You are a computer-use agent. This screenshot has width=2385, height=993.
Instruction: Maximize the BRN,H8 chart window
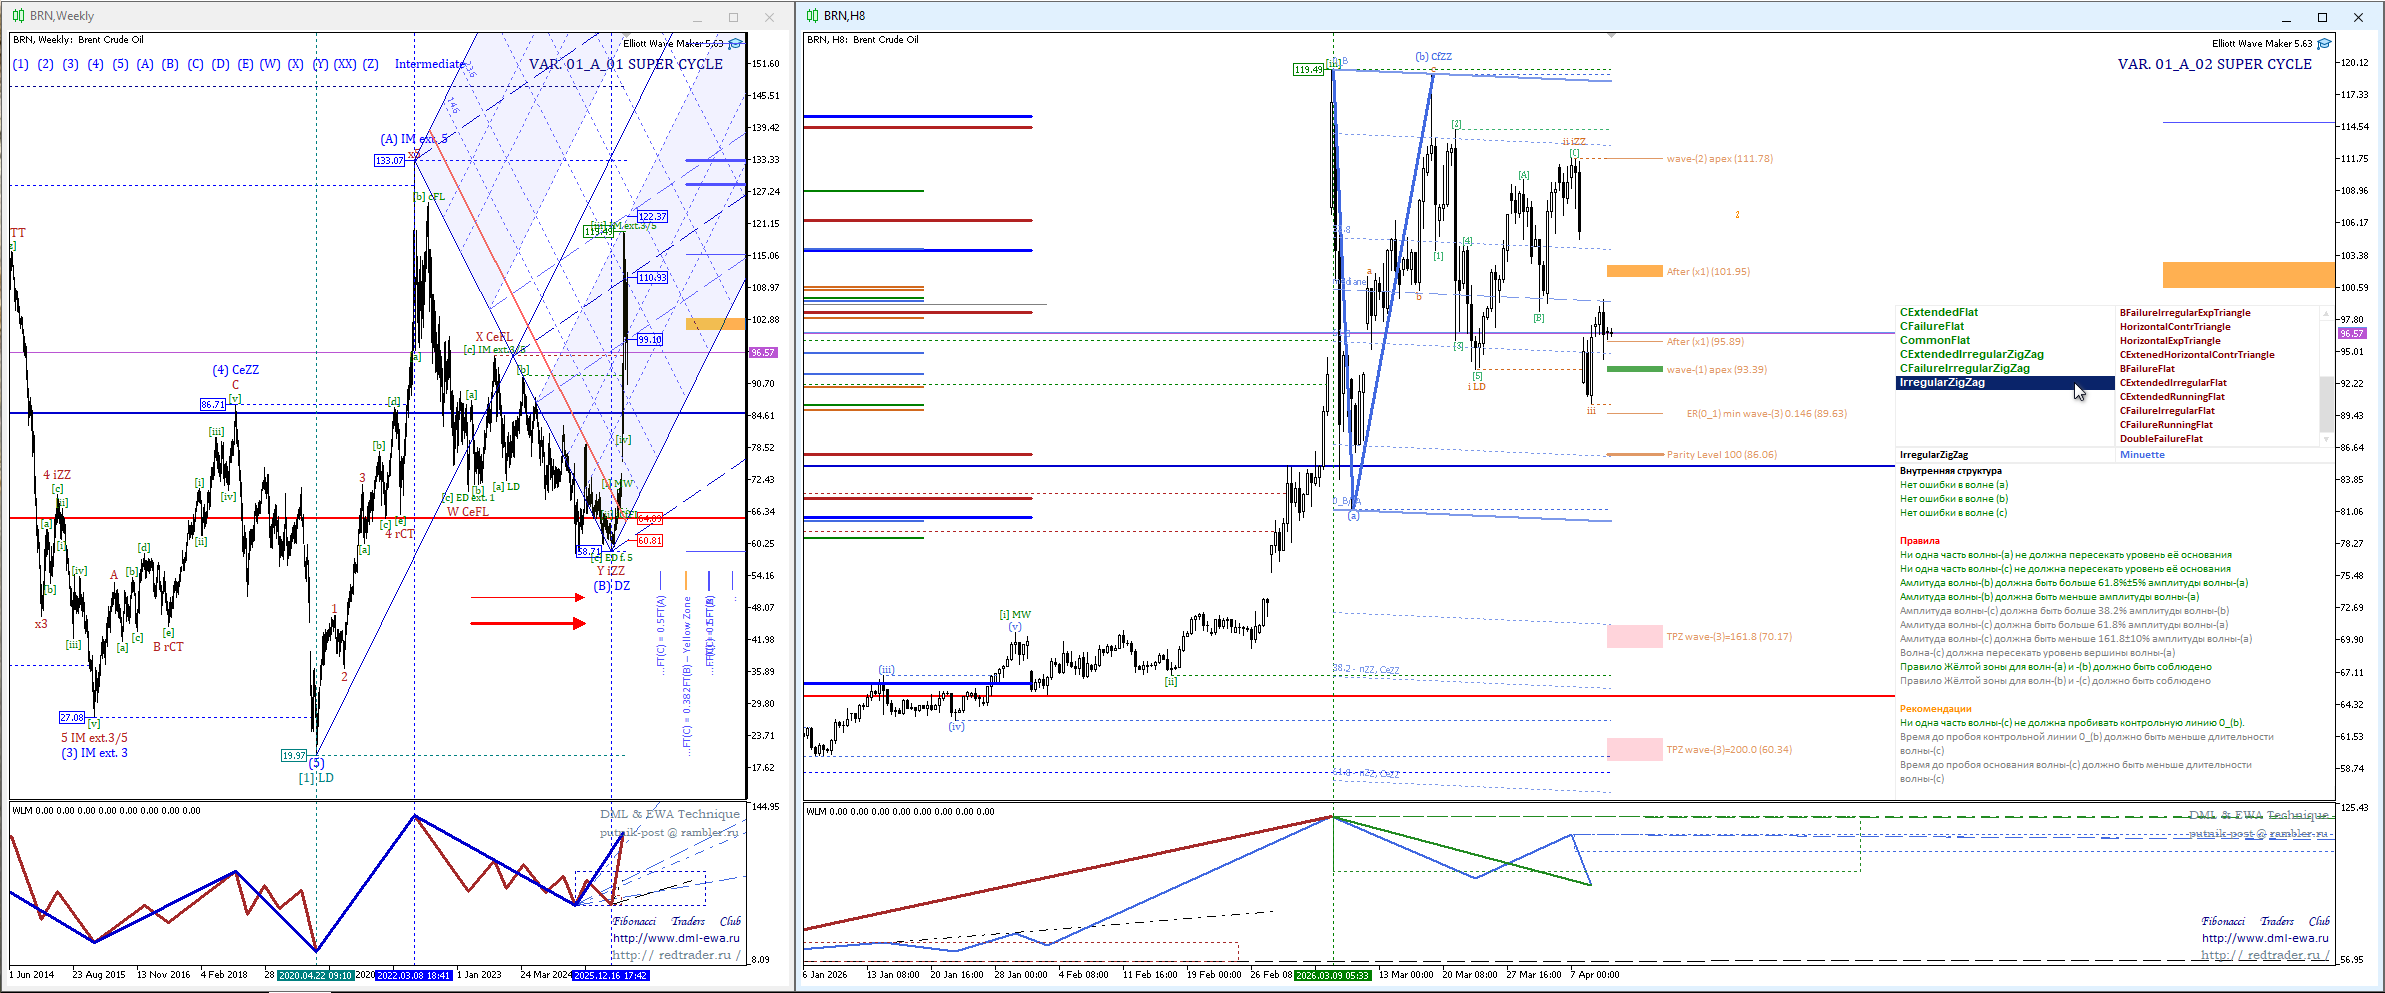[x=2322, y=17]
